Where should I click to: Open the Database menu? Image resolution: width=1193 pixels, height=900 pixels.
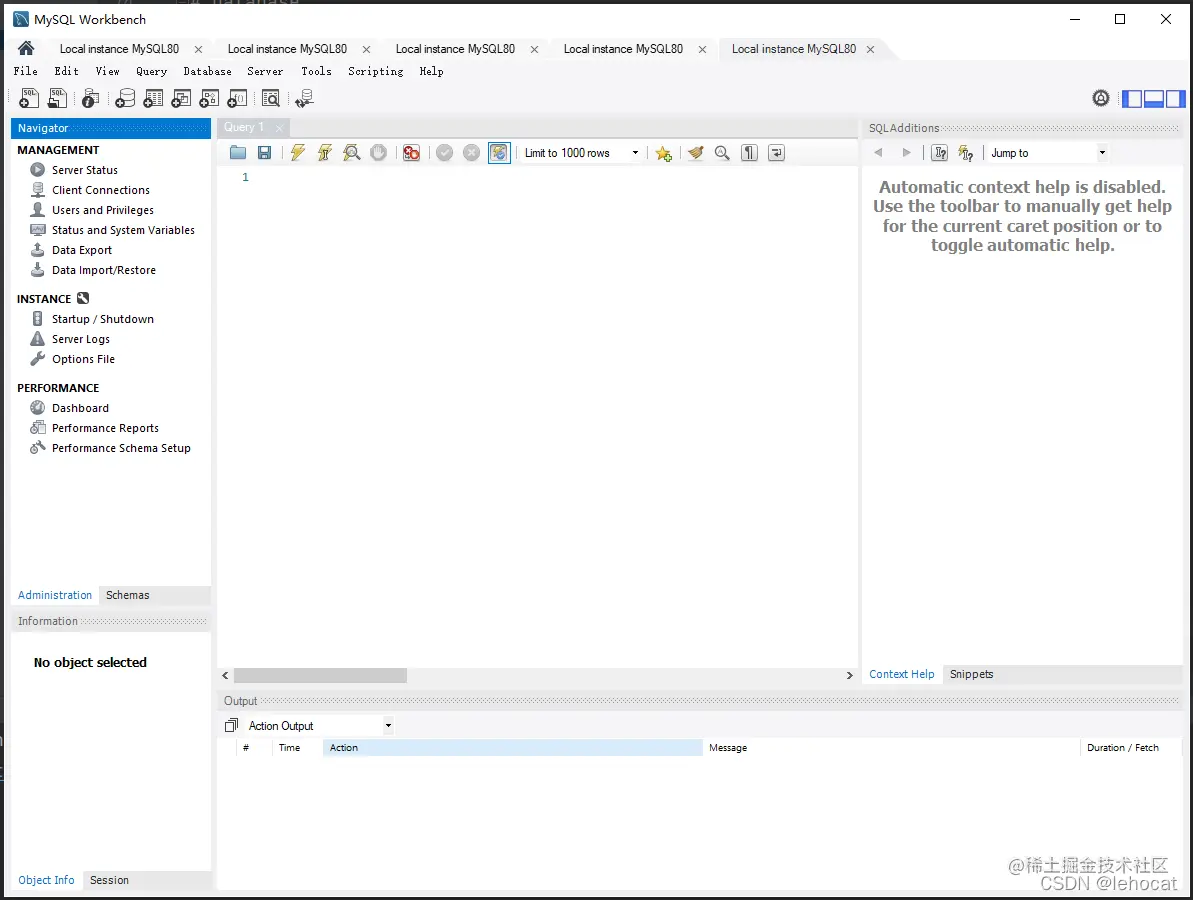click(207, 71)
